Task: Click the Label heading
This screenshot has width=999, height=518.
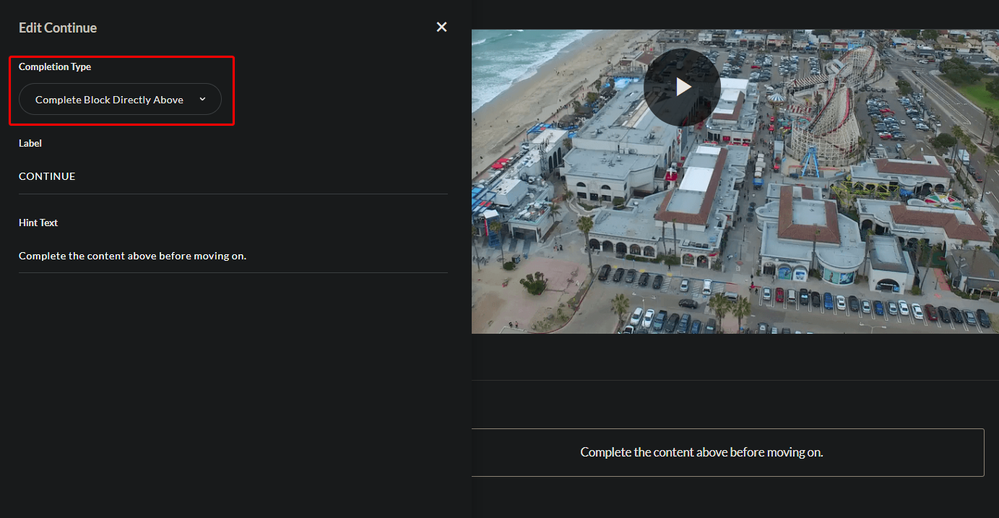Action: point(30,143)
